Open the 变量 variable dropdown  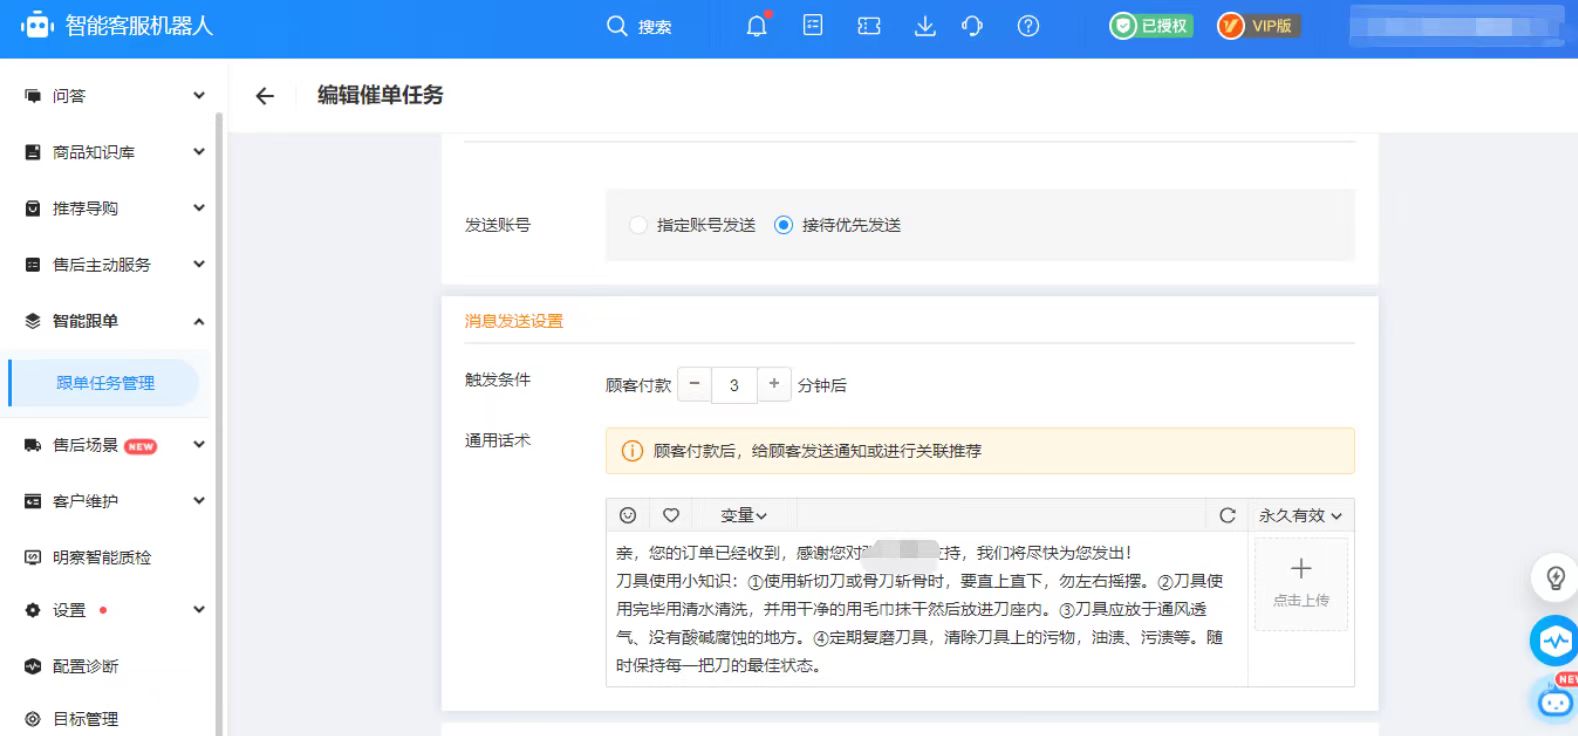744,515
